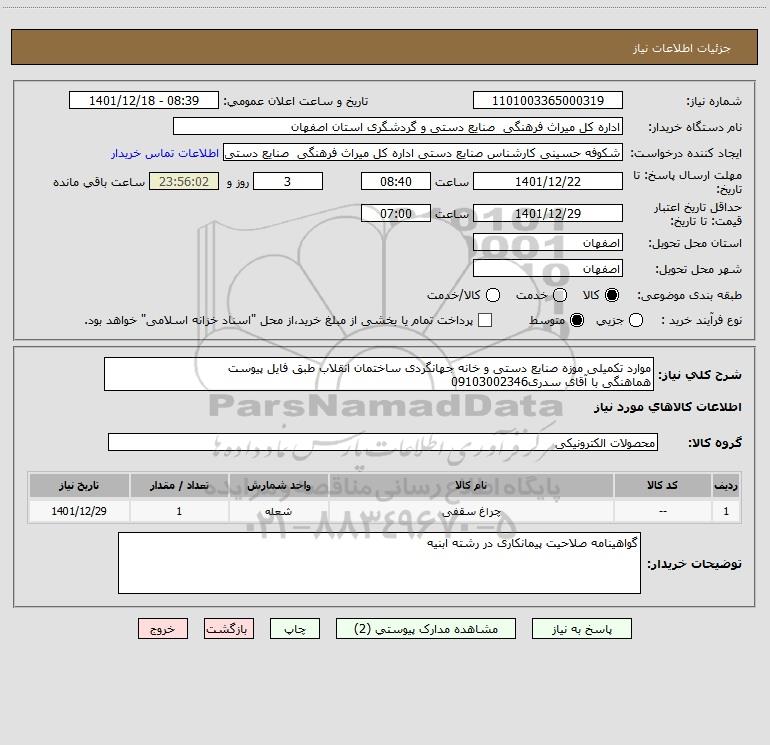Screen dimensions: 770x745
Task: Select the کالا radio button
Action: (612, 295)
